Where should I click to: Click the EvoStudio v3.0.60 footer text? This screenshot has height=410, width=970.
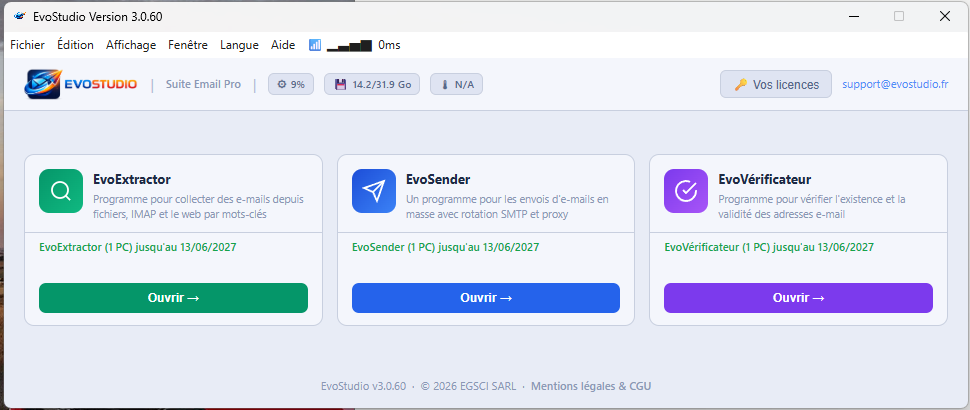tap(363, 387)
